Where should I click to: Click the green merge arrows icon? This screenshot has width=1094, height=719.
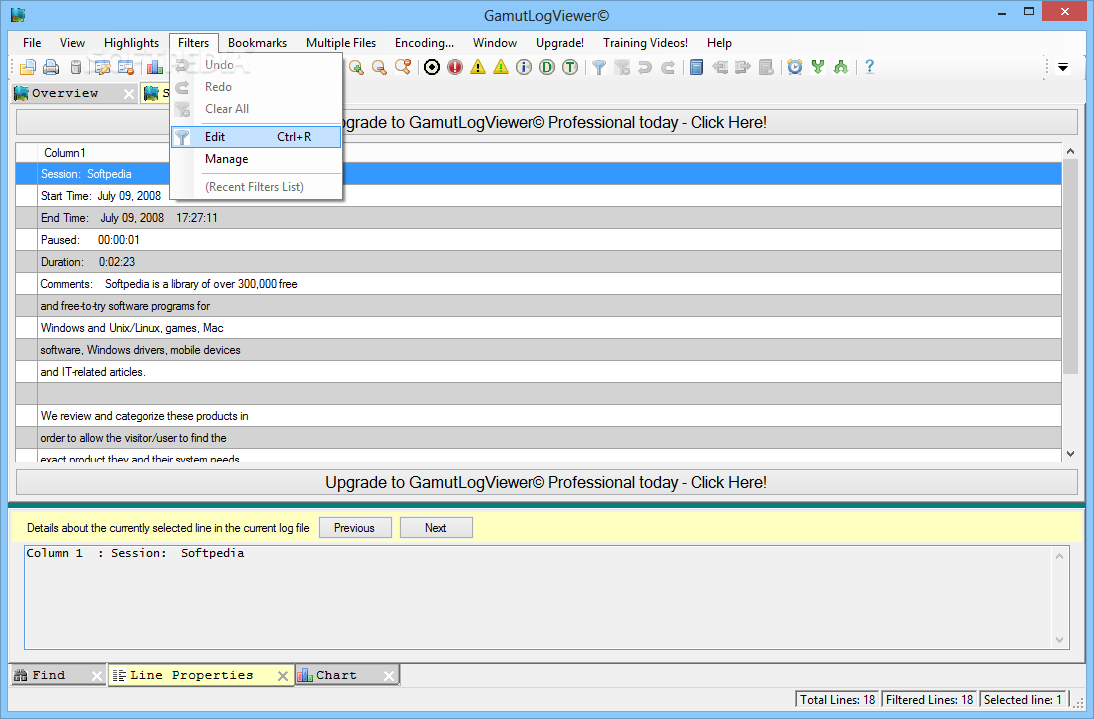[x=818, y=67]
